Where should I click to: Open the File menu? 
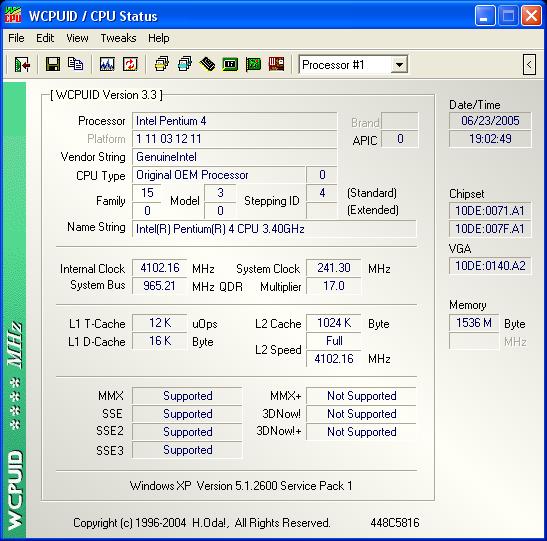coord(16,38)
